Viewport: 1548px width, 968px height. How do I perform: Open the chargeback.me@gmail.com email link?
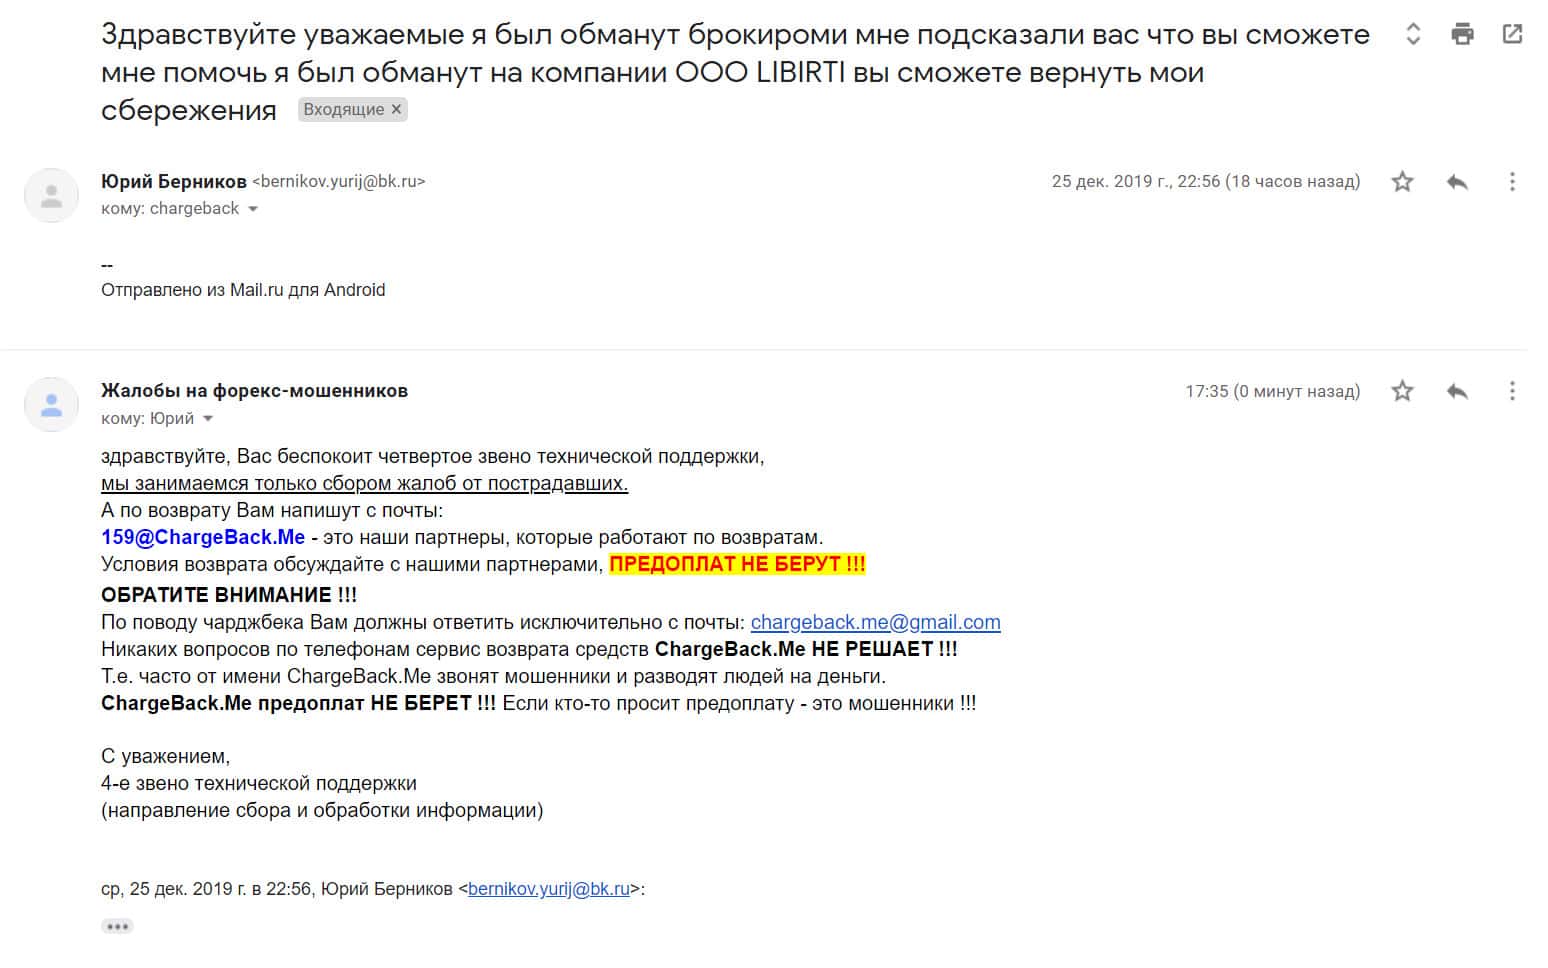(875, 622)
